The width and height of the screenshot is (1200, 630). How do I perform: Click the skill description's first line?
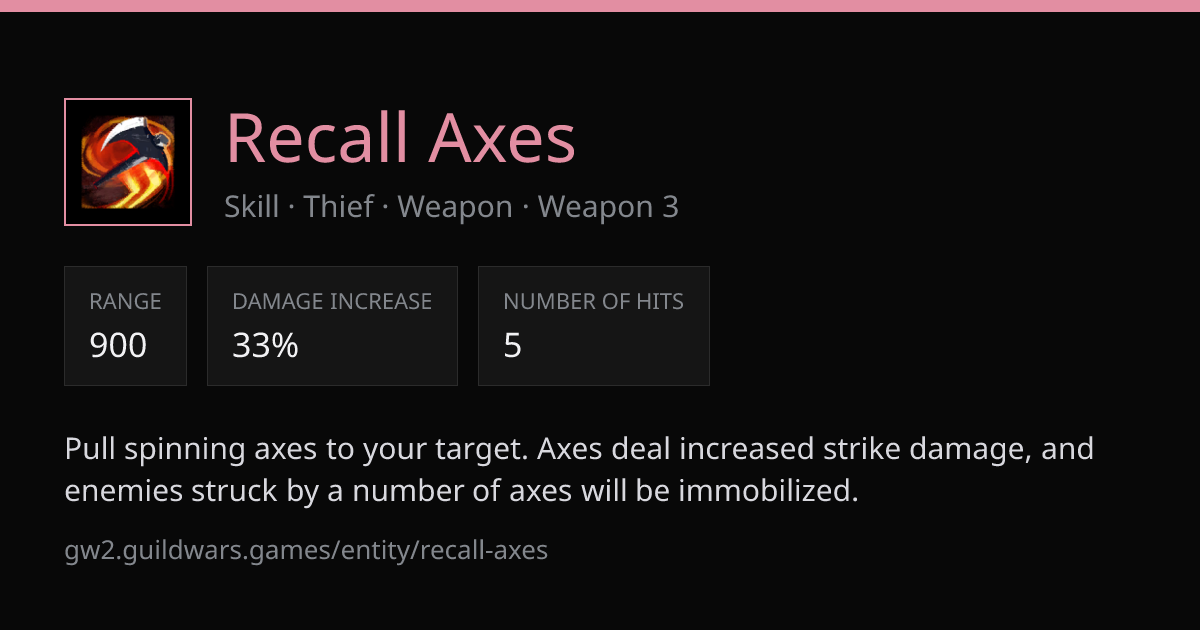coord(579,449)
